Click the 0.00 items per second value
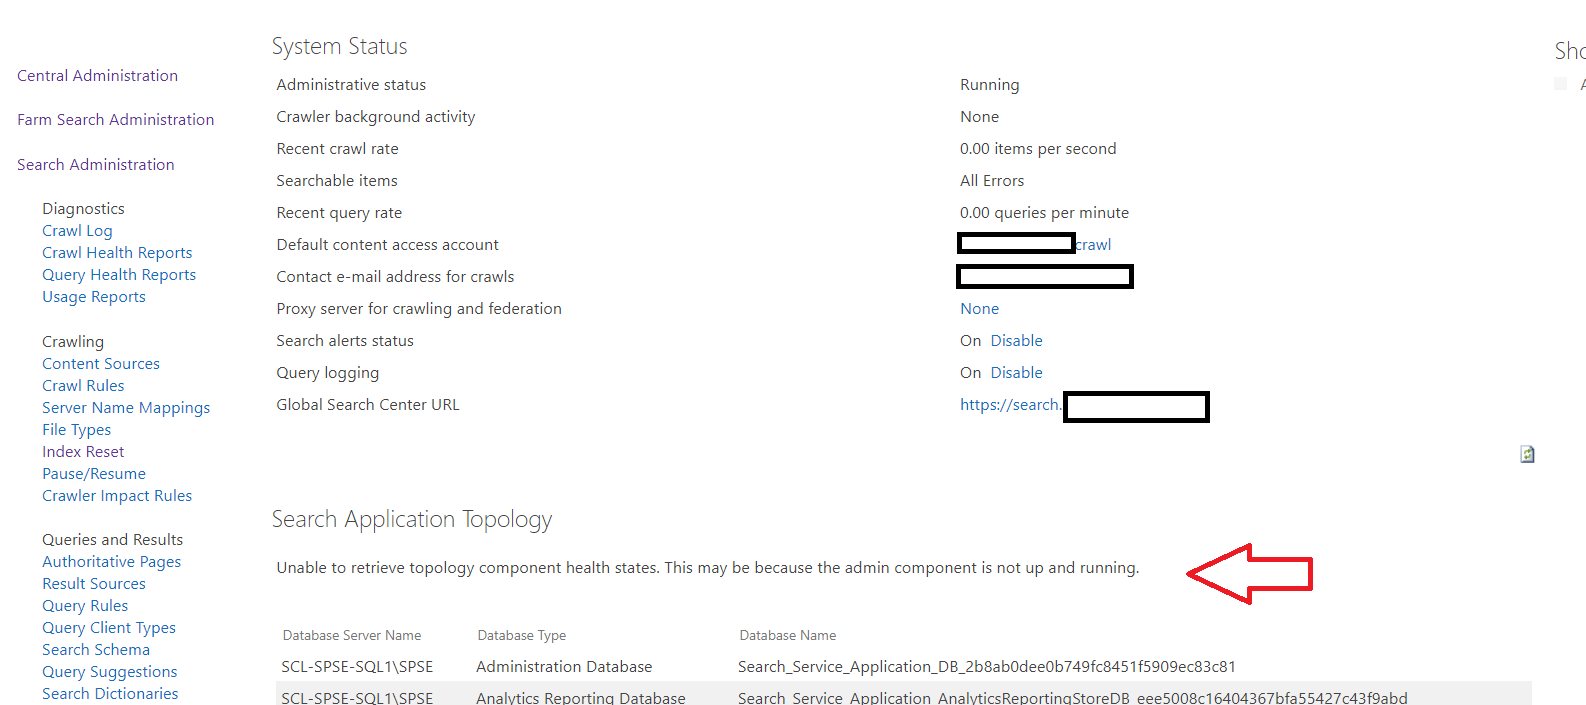The width and height of the screenshot is (1586, 705). tap(1038, 149)
